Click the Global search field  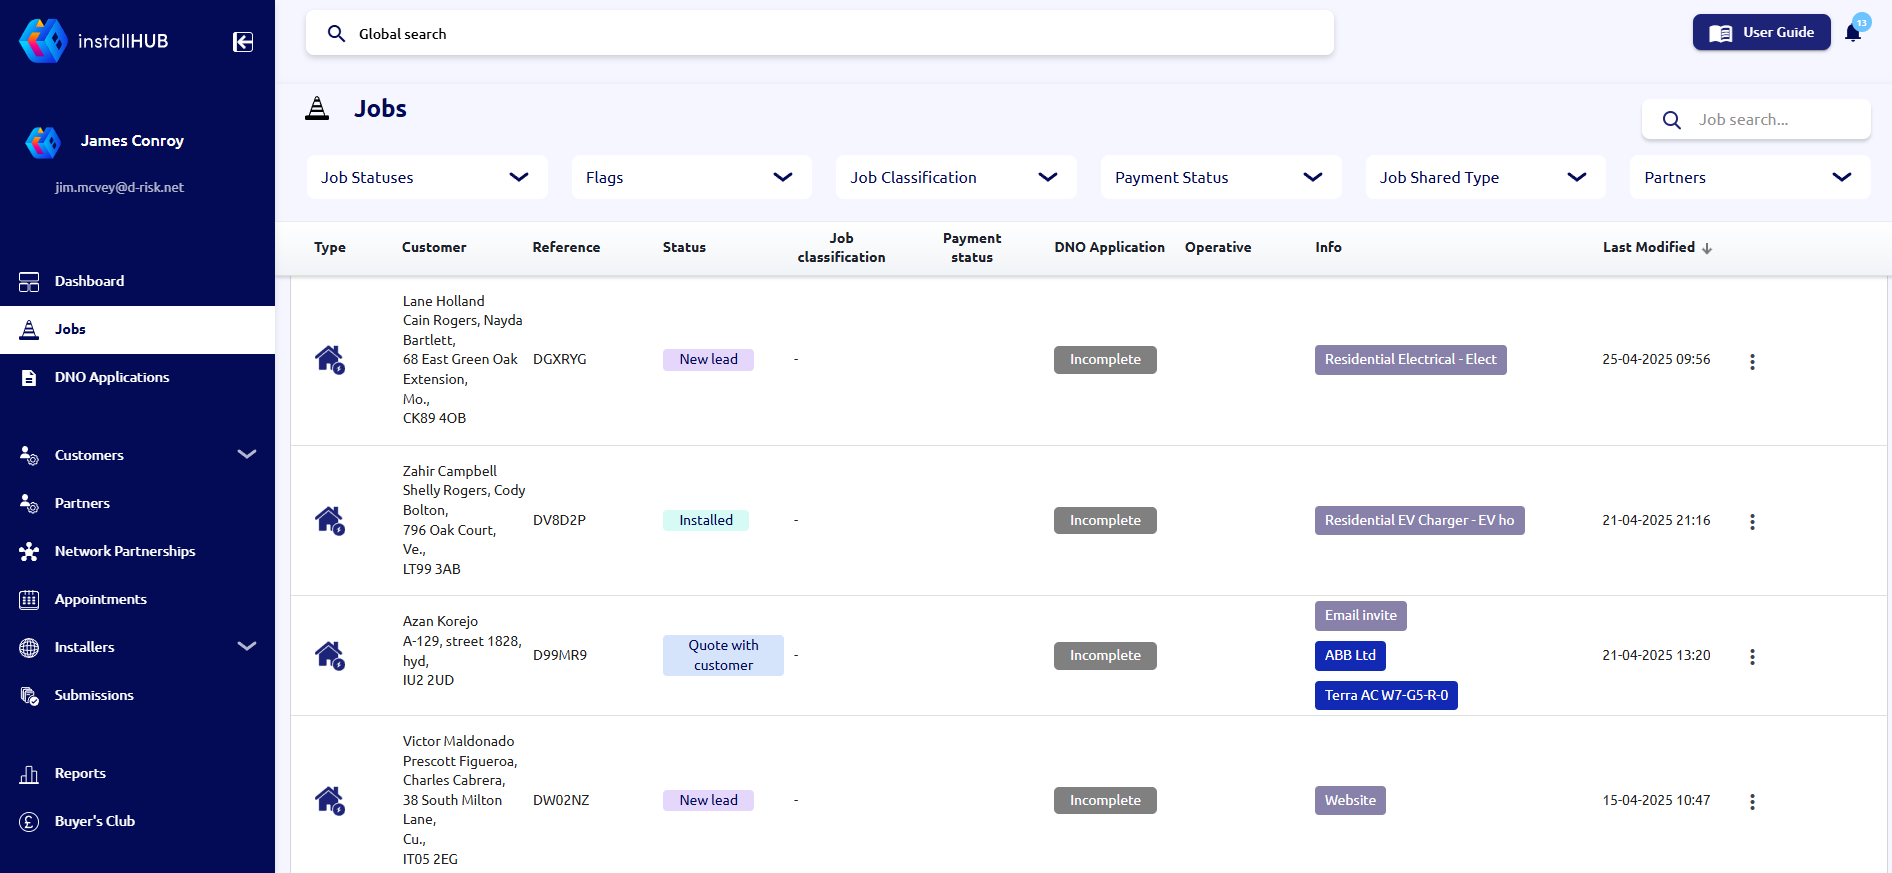[x=820, y=34]
